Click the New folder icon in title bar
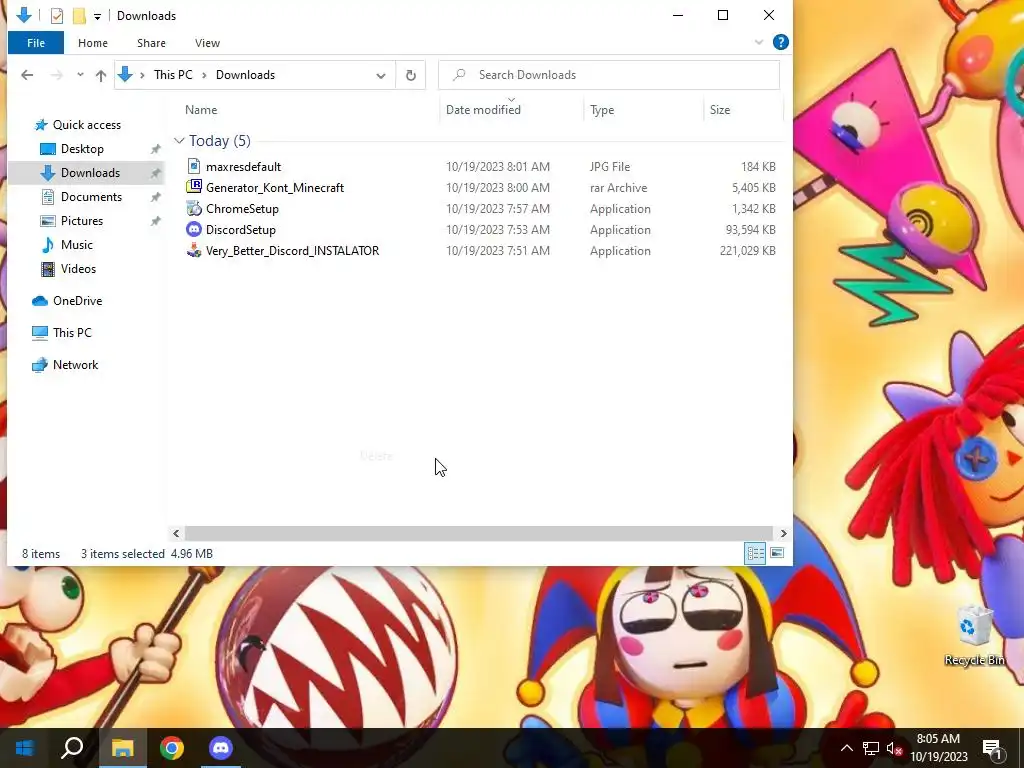This screenshot has height=768, width=1024. coord(79,16)
